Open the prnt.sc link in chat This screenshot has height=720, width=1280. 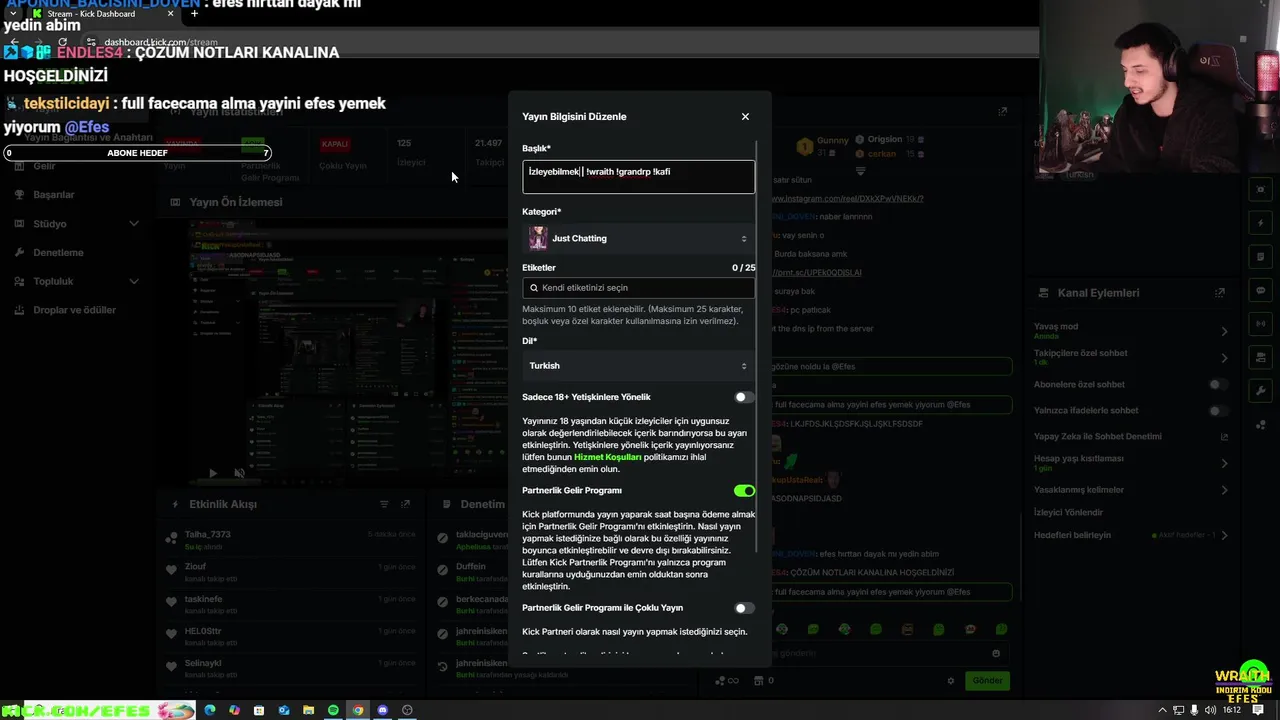click(818, 272)
